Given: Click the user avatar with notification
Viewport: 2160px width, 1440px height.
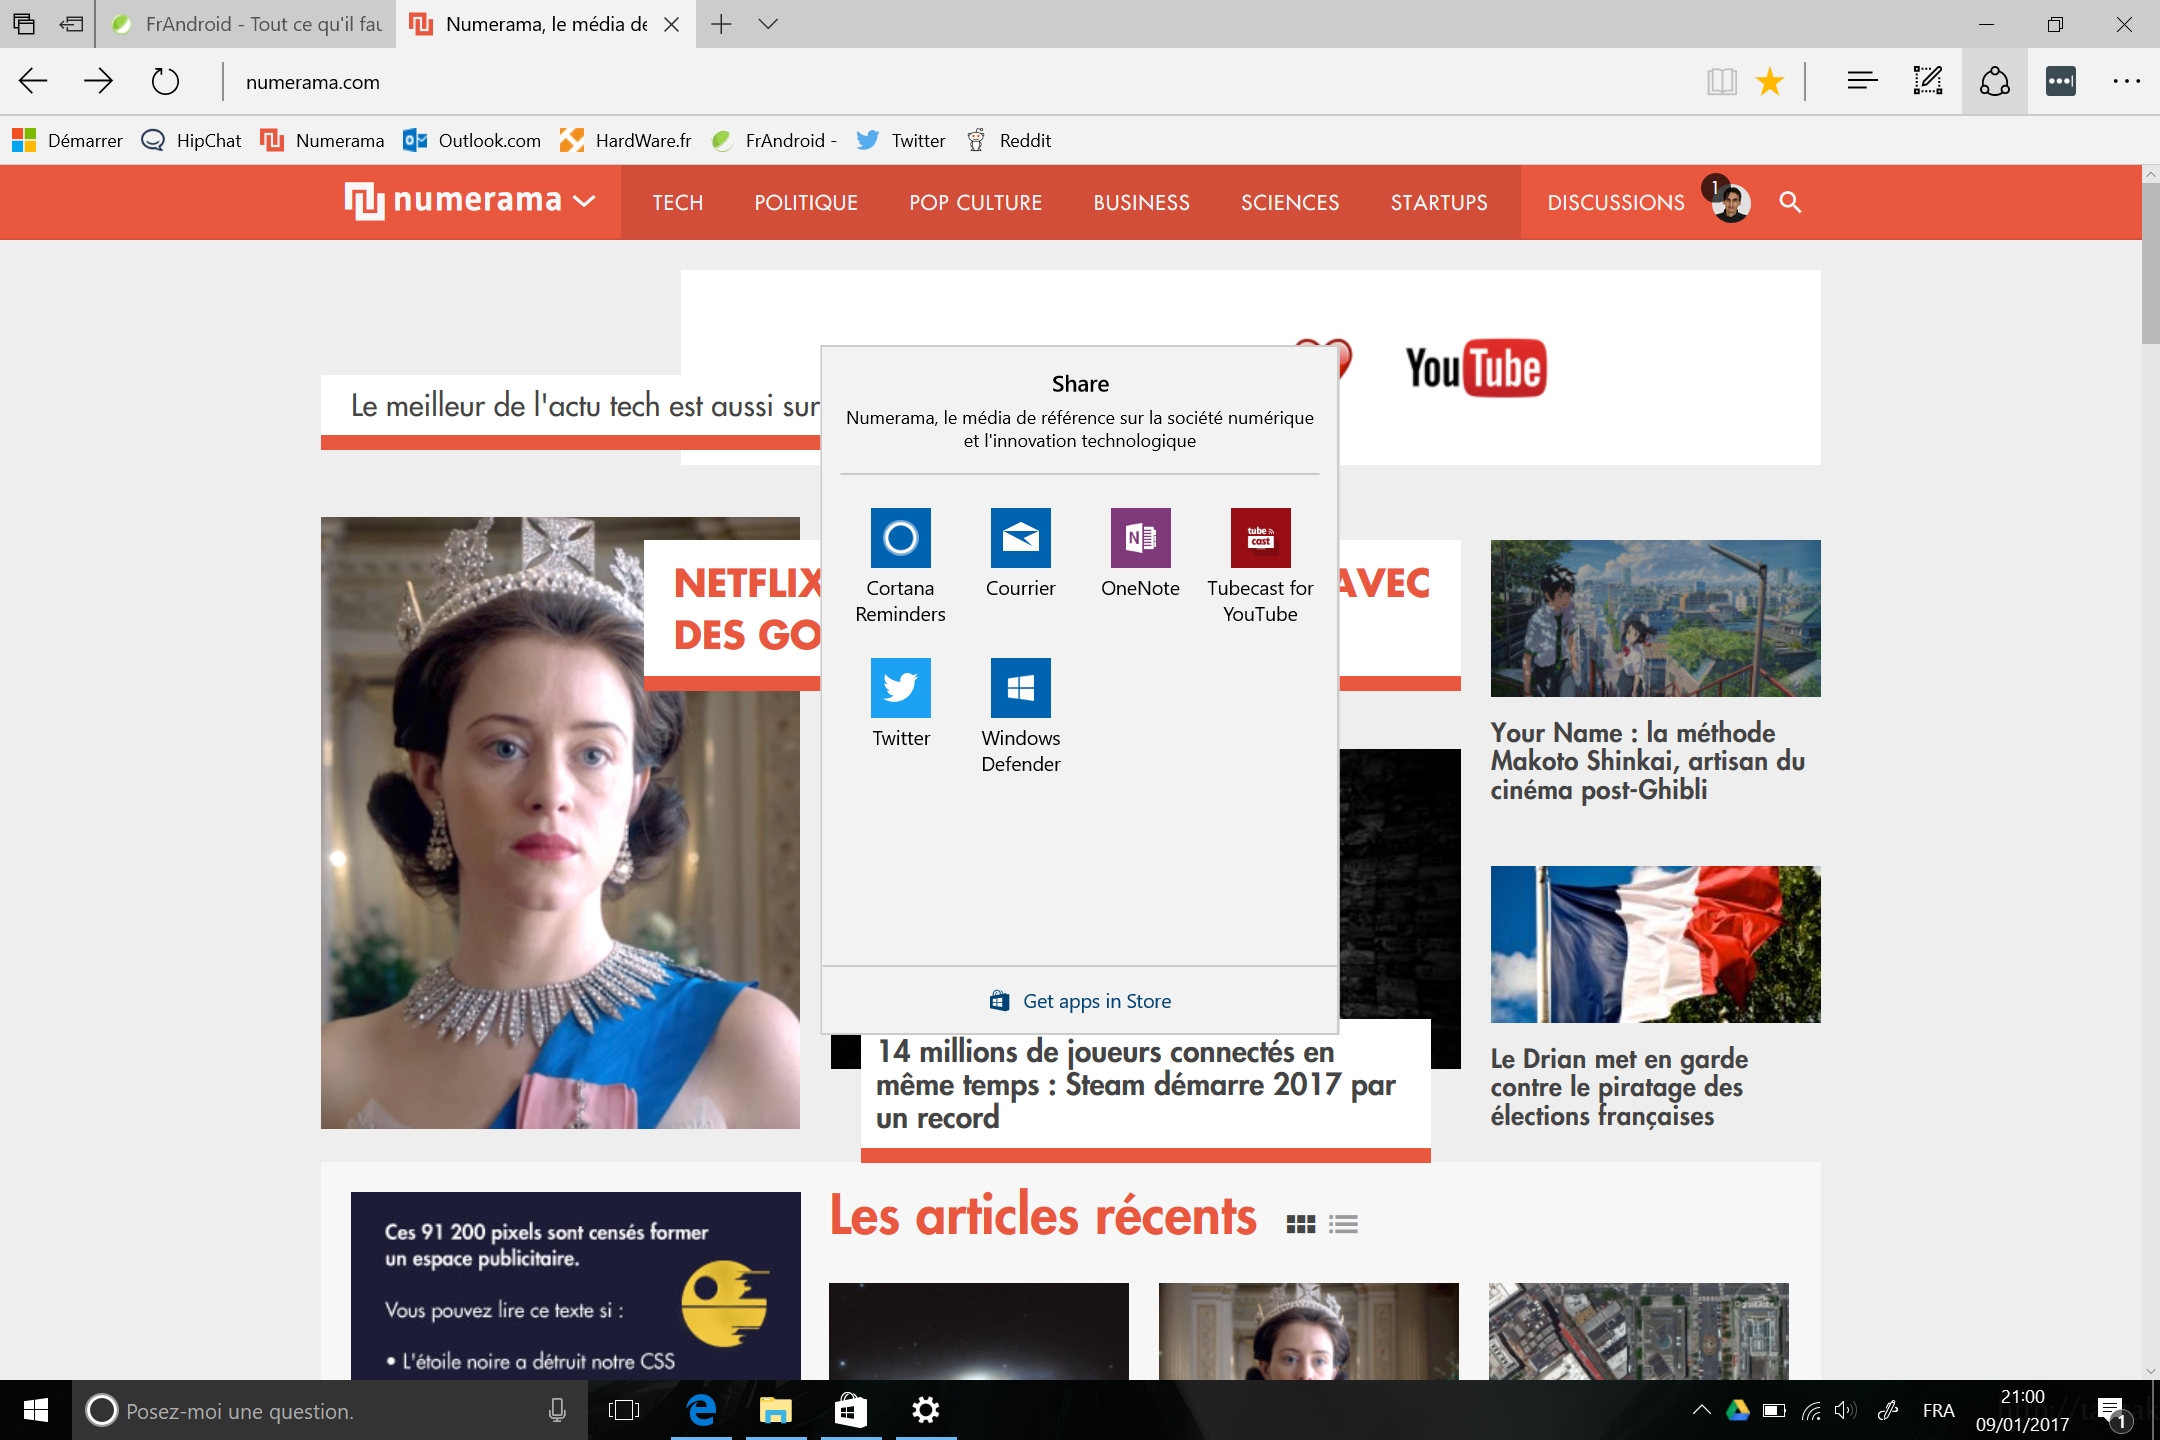Looking at the screenshot, I should 1729,200.
